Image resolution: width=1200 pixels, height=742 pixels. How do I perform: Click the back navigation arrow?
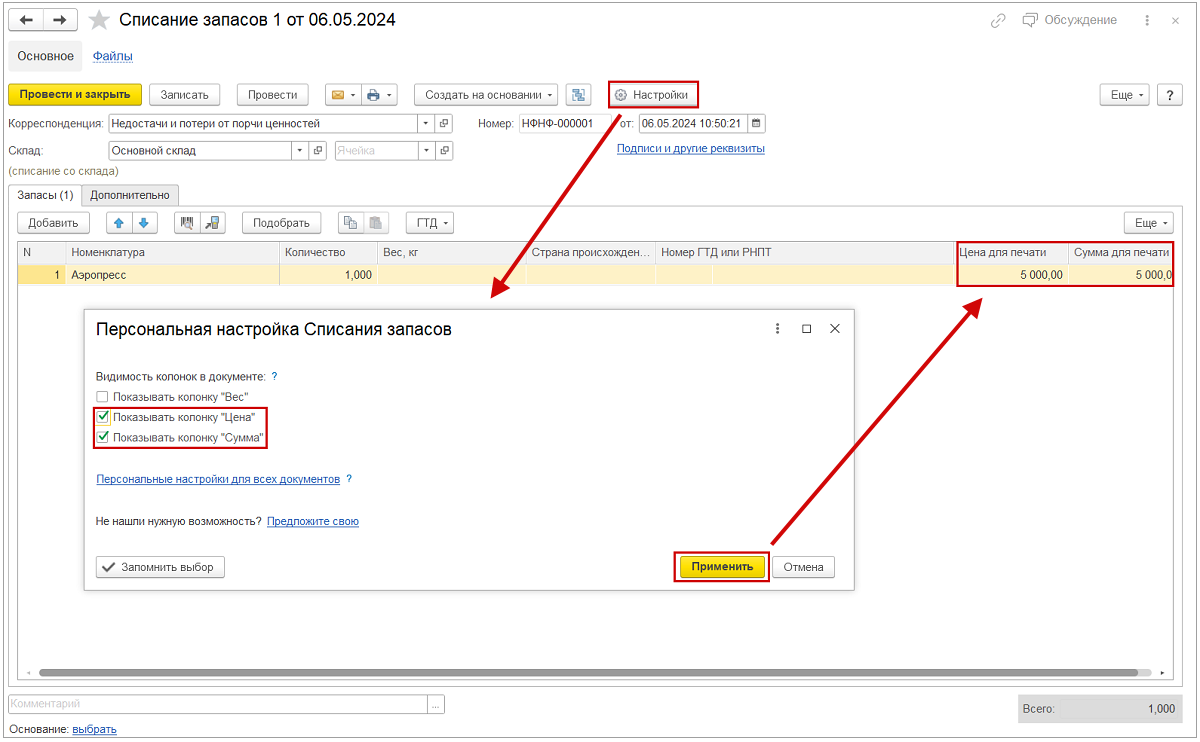[x=27, y=21]
